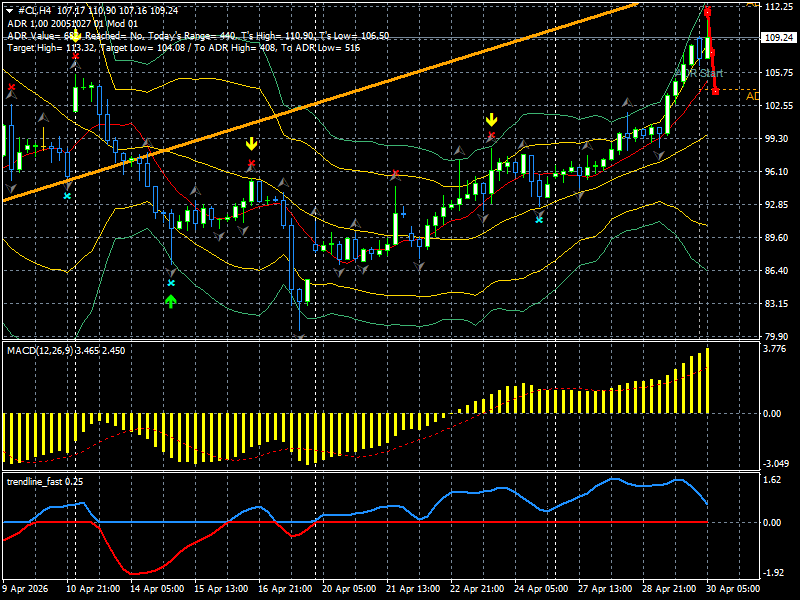Click the '#CL,H4' symbol title text
800x600 pixels.
35,11
